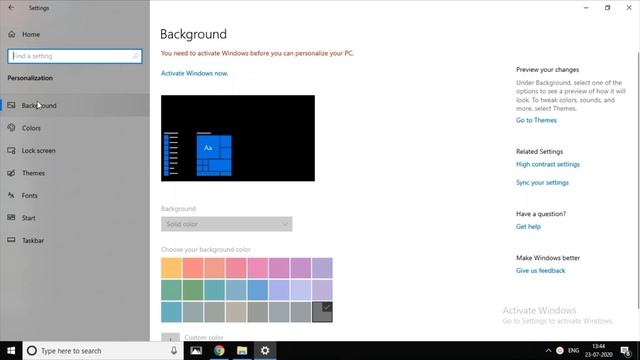
Task: Pick the first green swatch in second row
Action: click(171, 290)
